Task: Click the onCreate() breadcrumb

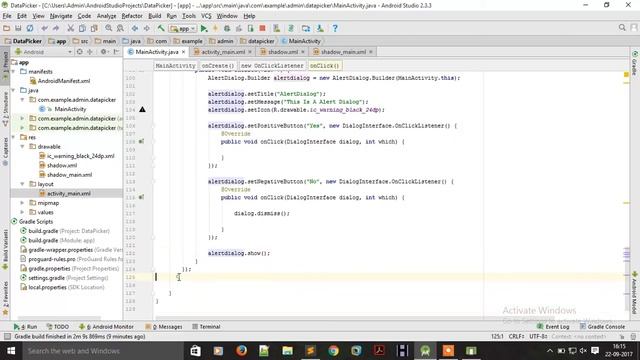Action: pos(218,66)
